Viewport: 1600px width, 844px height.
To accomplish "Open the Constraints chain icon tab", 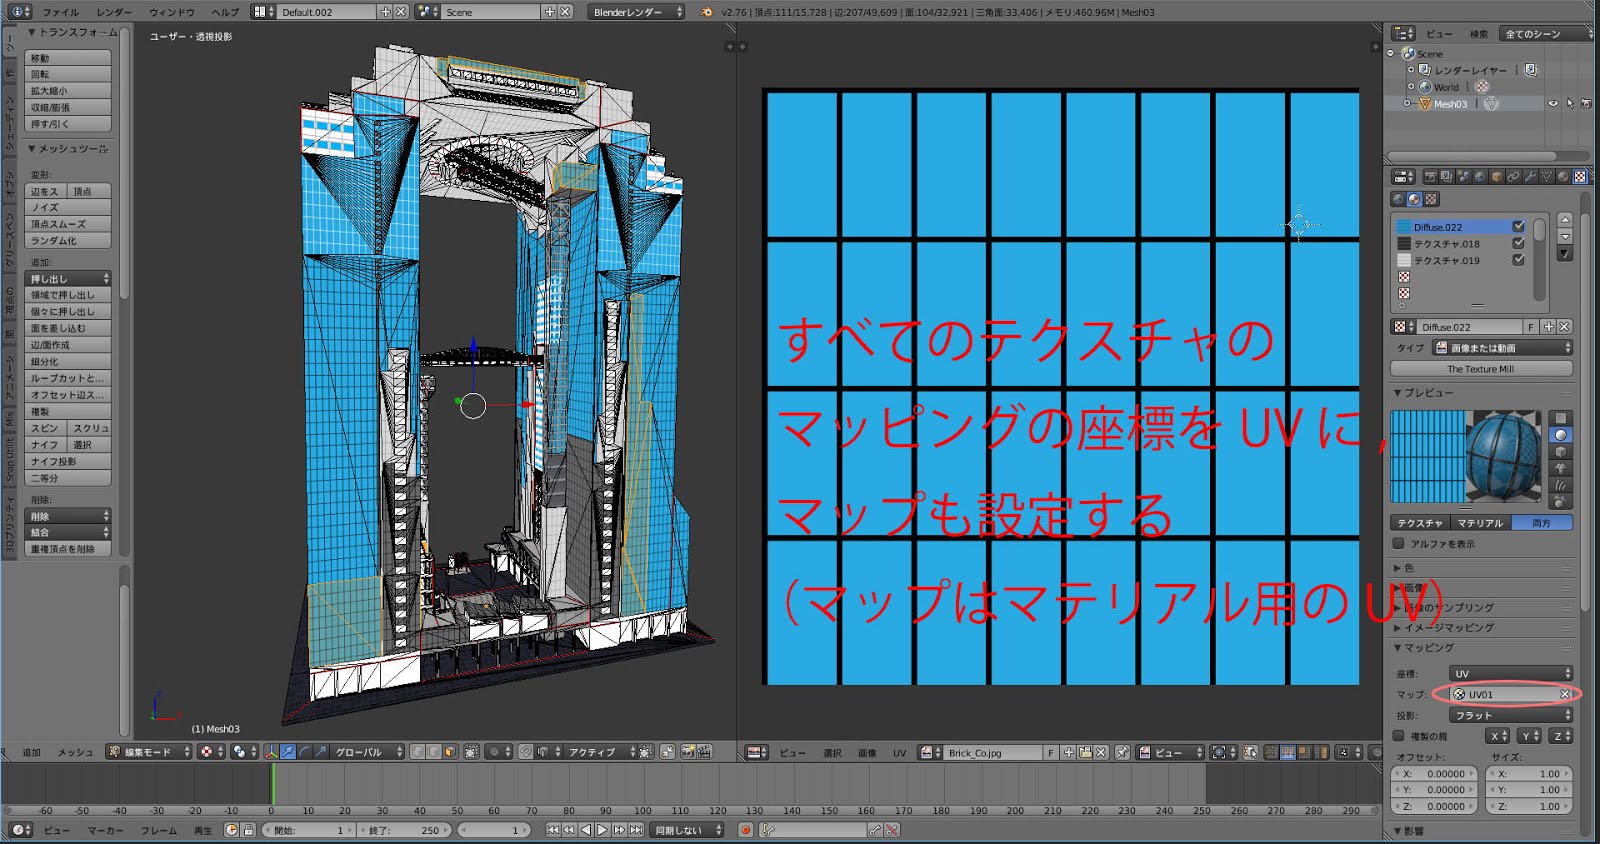I will (x=1514, y=177).
